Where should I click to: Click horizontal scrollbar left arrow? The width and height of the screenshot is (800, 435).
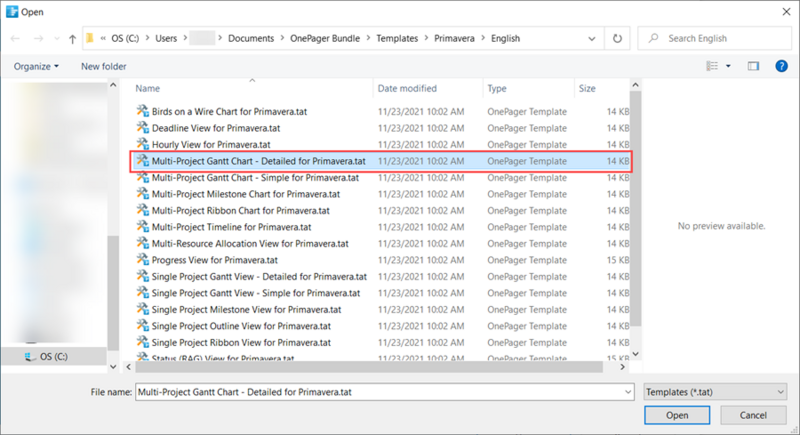point(129,367)
